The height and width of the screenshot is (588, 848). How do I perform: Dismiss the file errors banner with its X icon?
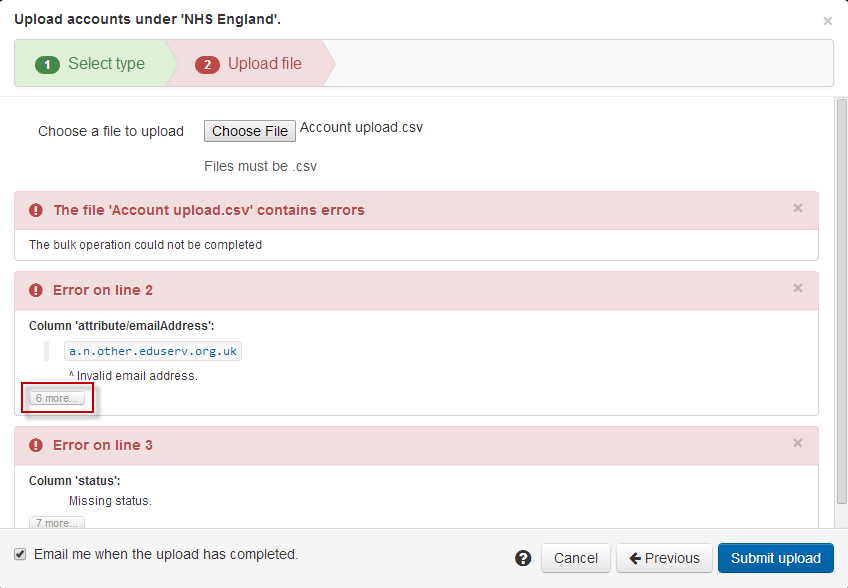click(797, 208)
